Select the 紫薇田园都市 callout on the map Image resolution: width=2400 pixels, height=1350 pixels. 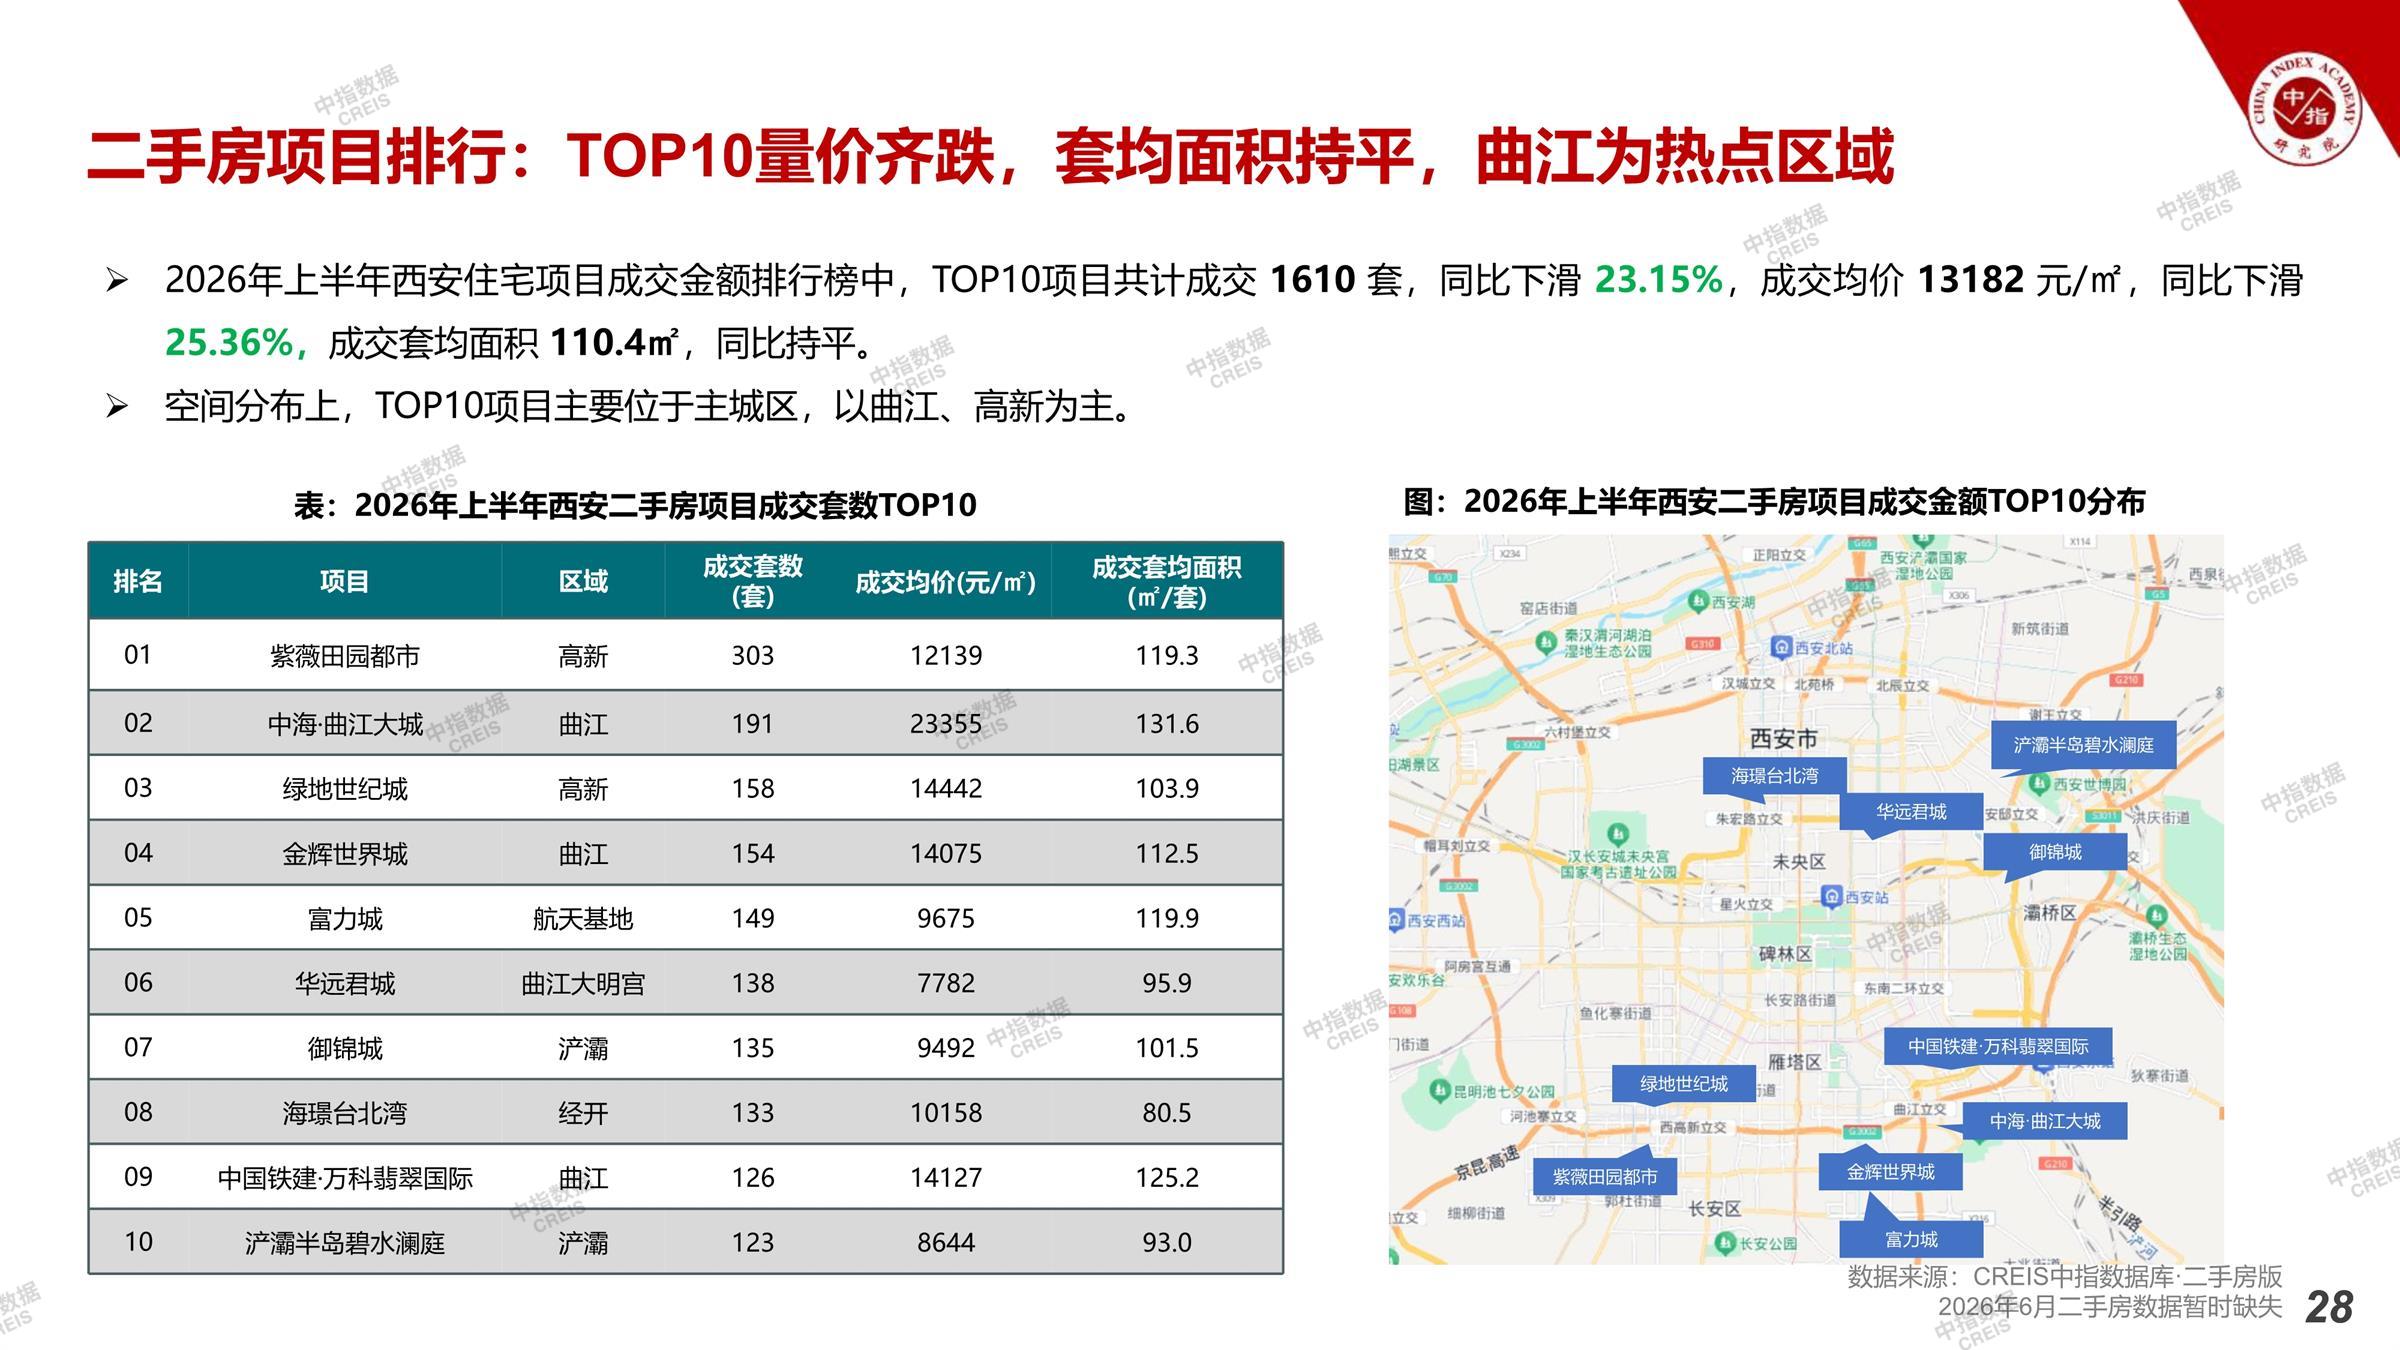pyautogui.click(x=1604, y=1177)
